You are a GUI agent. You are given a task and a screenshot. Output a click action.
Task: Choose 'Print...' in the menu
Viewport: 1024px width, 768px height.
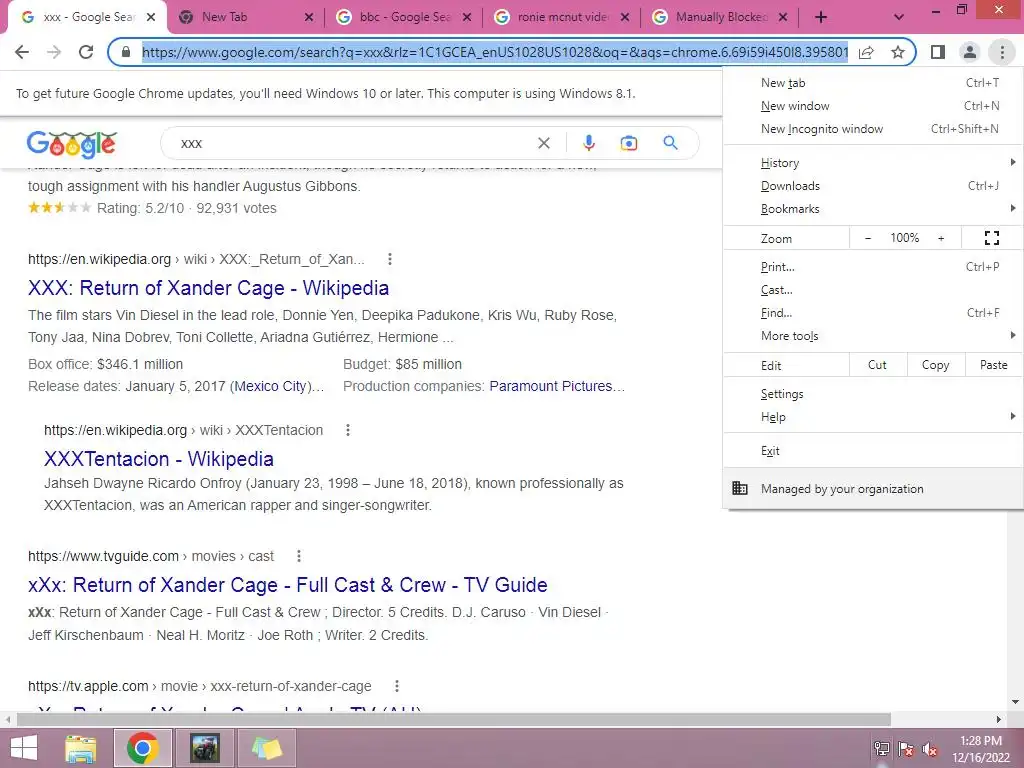[873, 266]
